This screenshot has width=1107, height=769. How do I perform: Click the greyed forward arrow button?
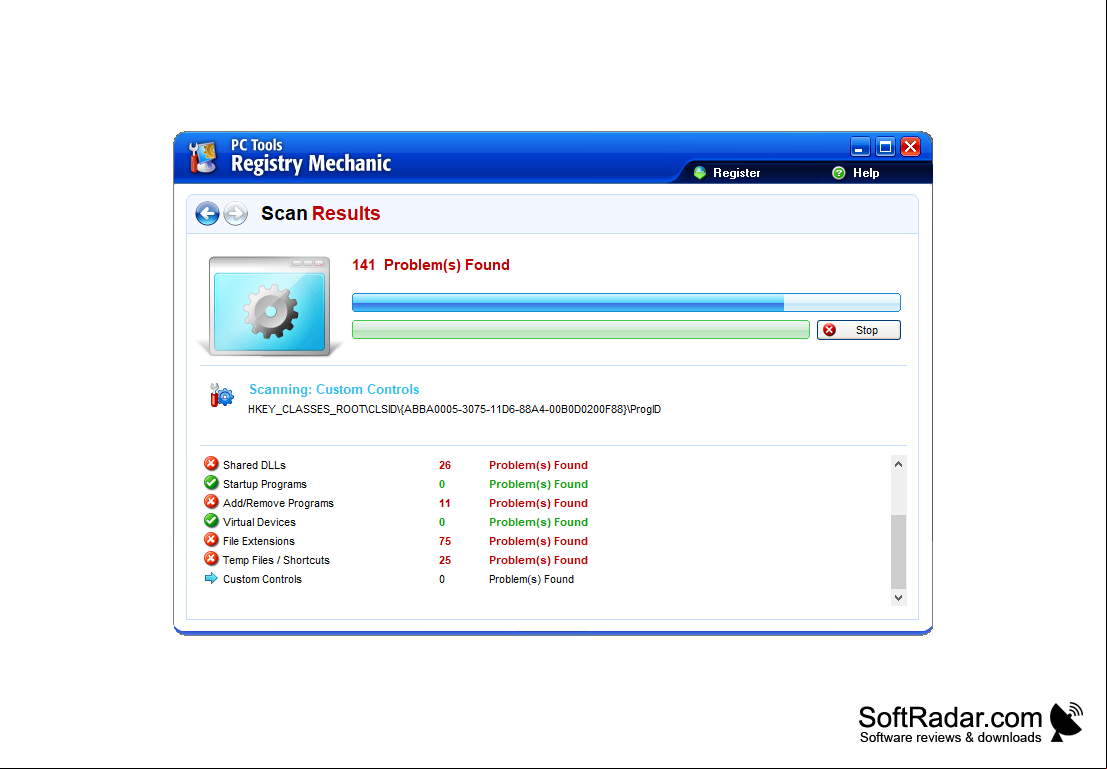pos(236,213)
